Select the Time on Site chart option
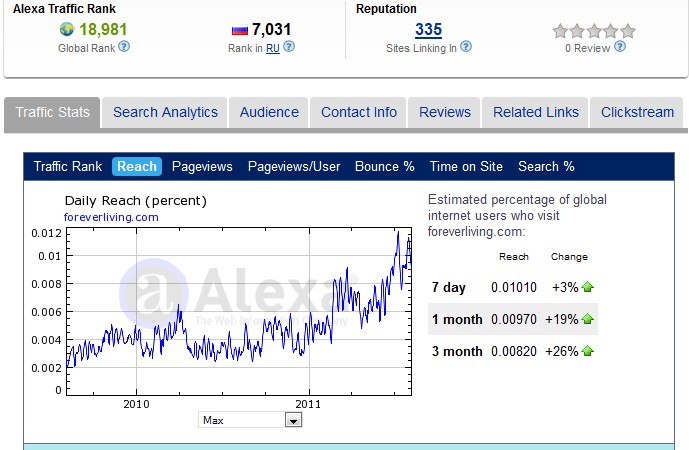This screenshot has width=689, height=450. 466,167
